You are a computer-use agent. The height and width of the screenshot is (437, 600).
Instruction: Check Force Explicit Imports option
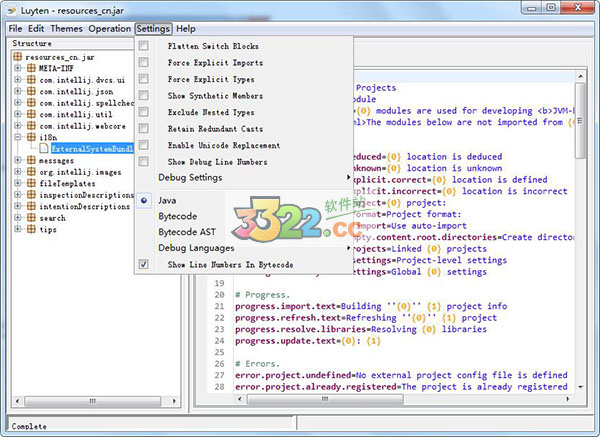click(x=144, y=63)
